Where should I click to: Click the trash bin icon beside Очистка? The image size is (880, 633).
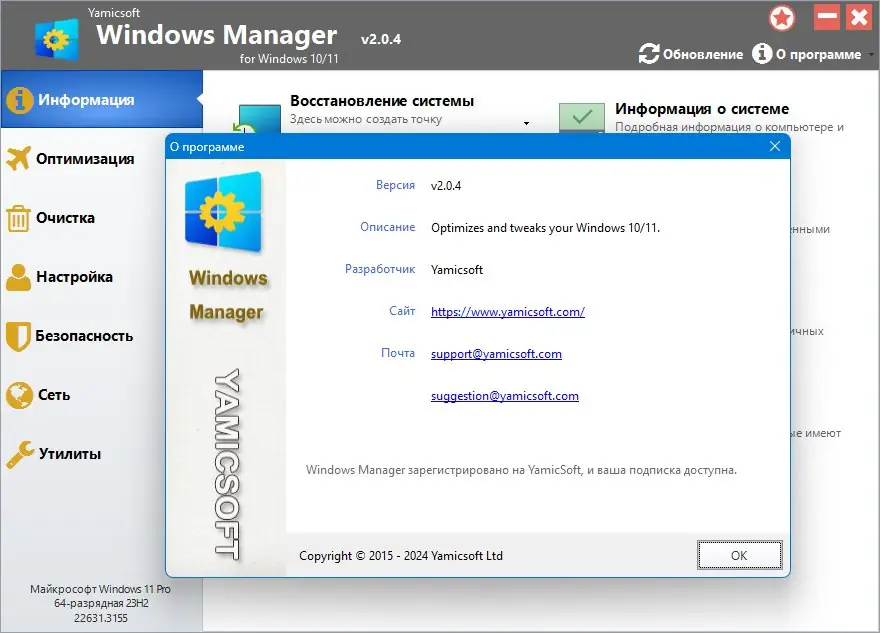click(x=18, y=218)
